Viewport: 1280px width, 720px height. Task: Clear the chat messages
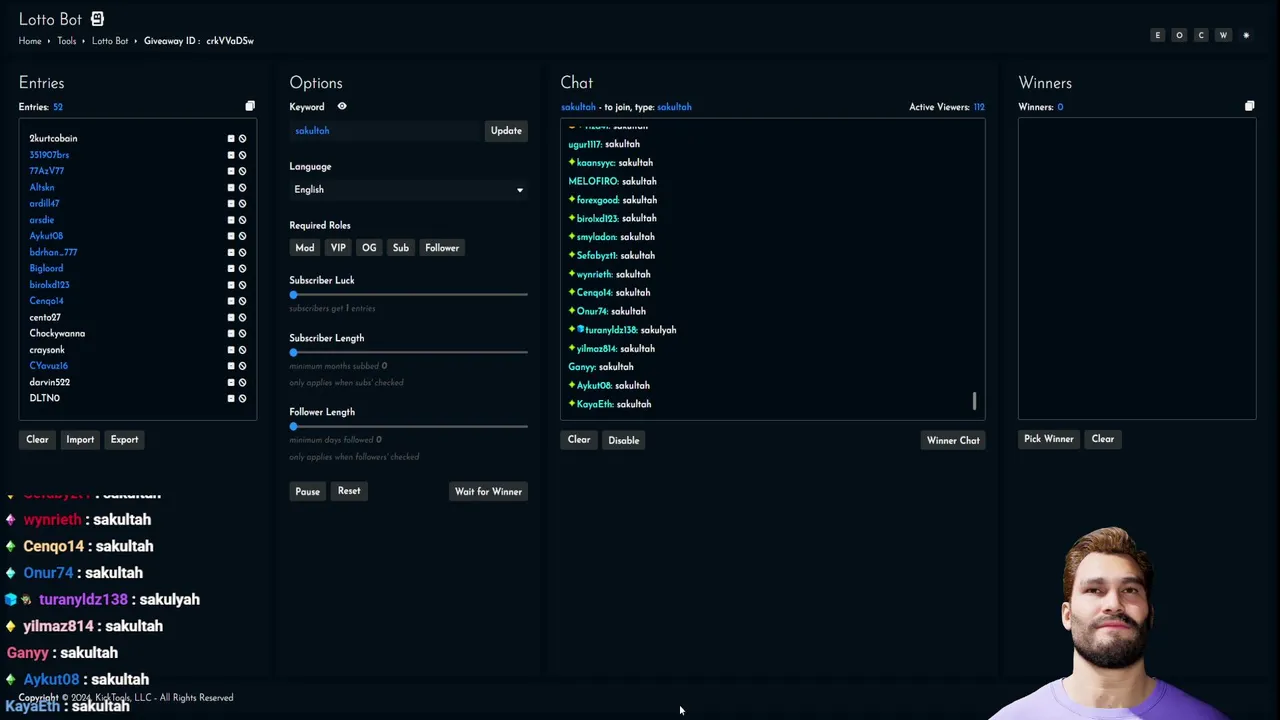(x=579, y=440)
